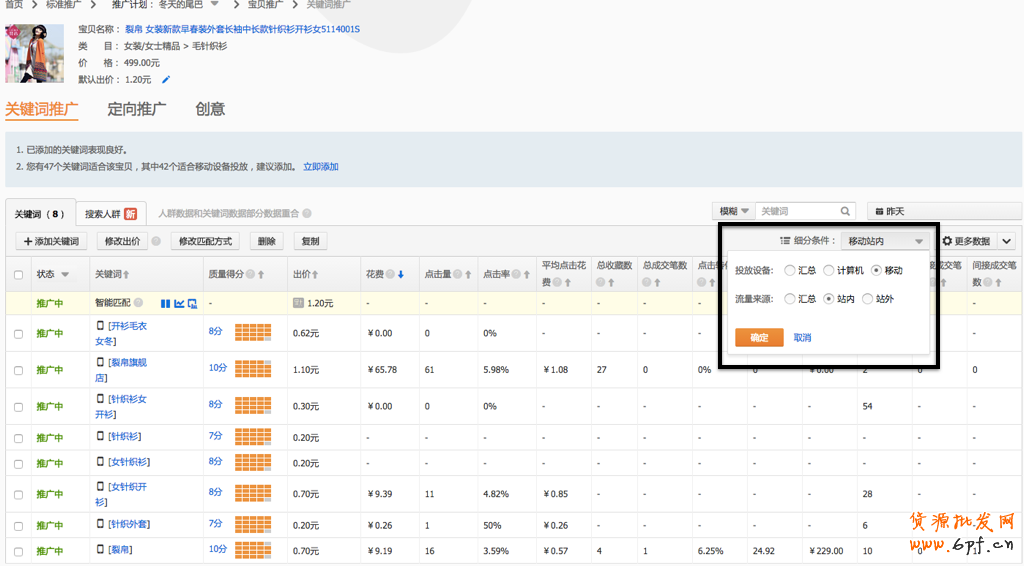This screenshot has height=566, width=1024.
Task: Select the 计算机 device radio button
Action: pyautogui.click(x=829, y=270)
